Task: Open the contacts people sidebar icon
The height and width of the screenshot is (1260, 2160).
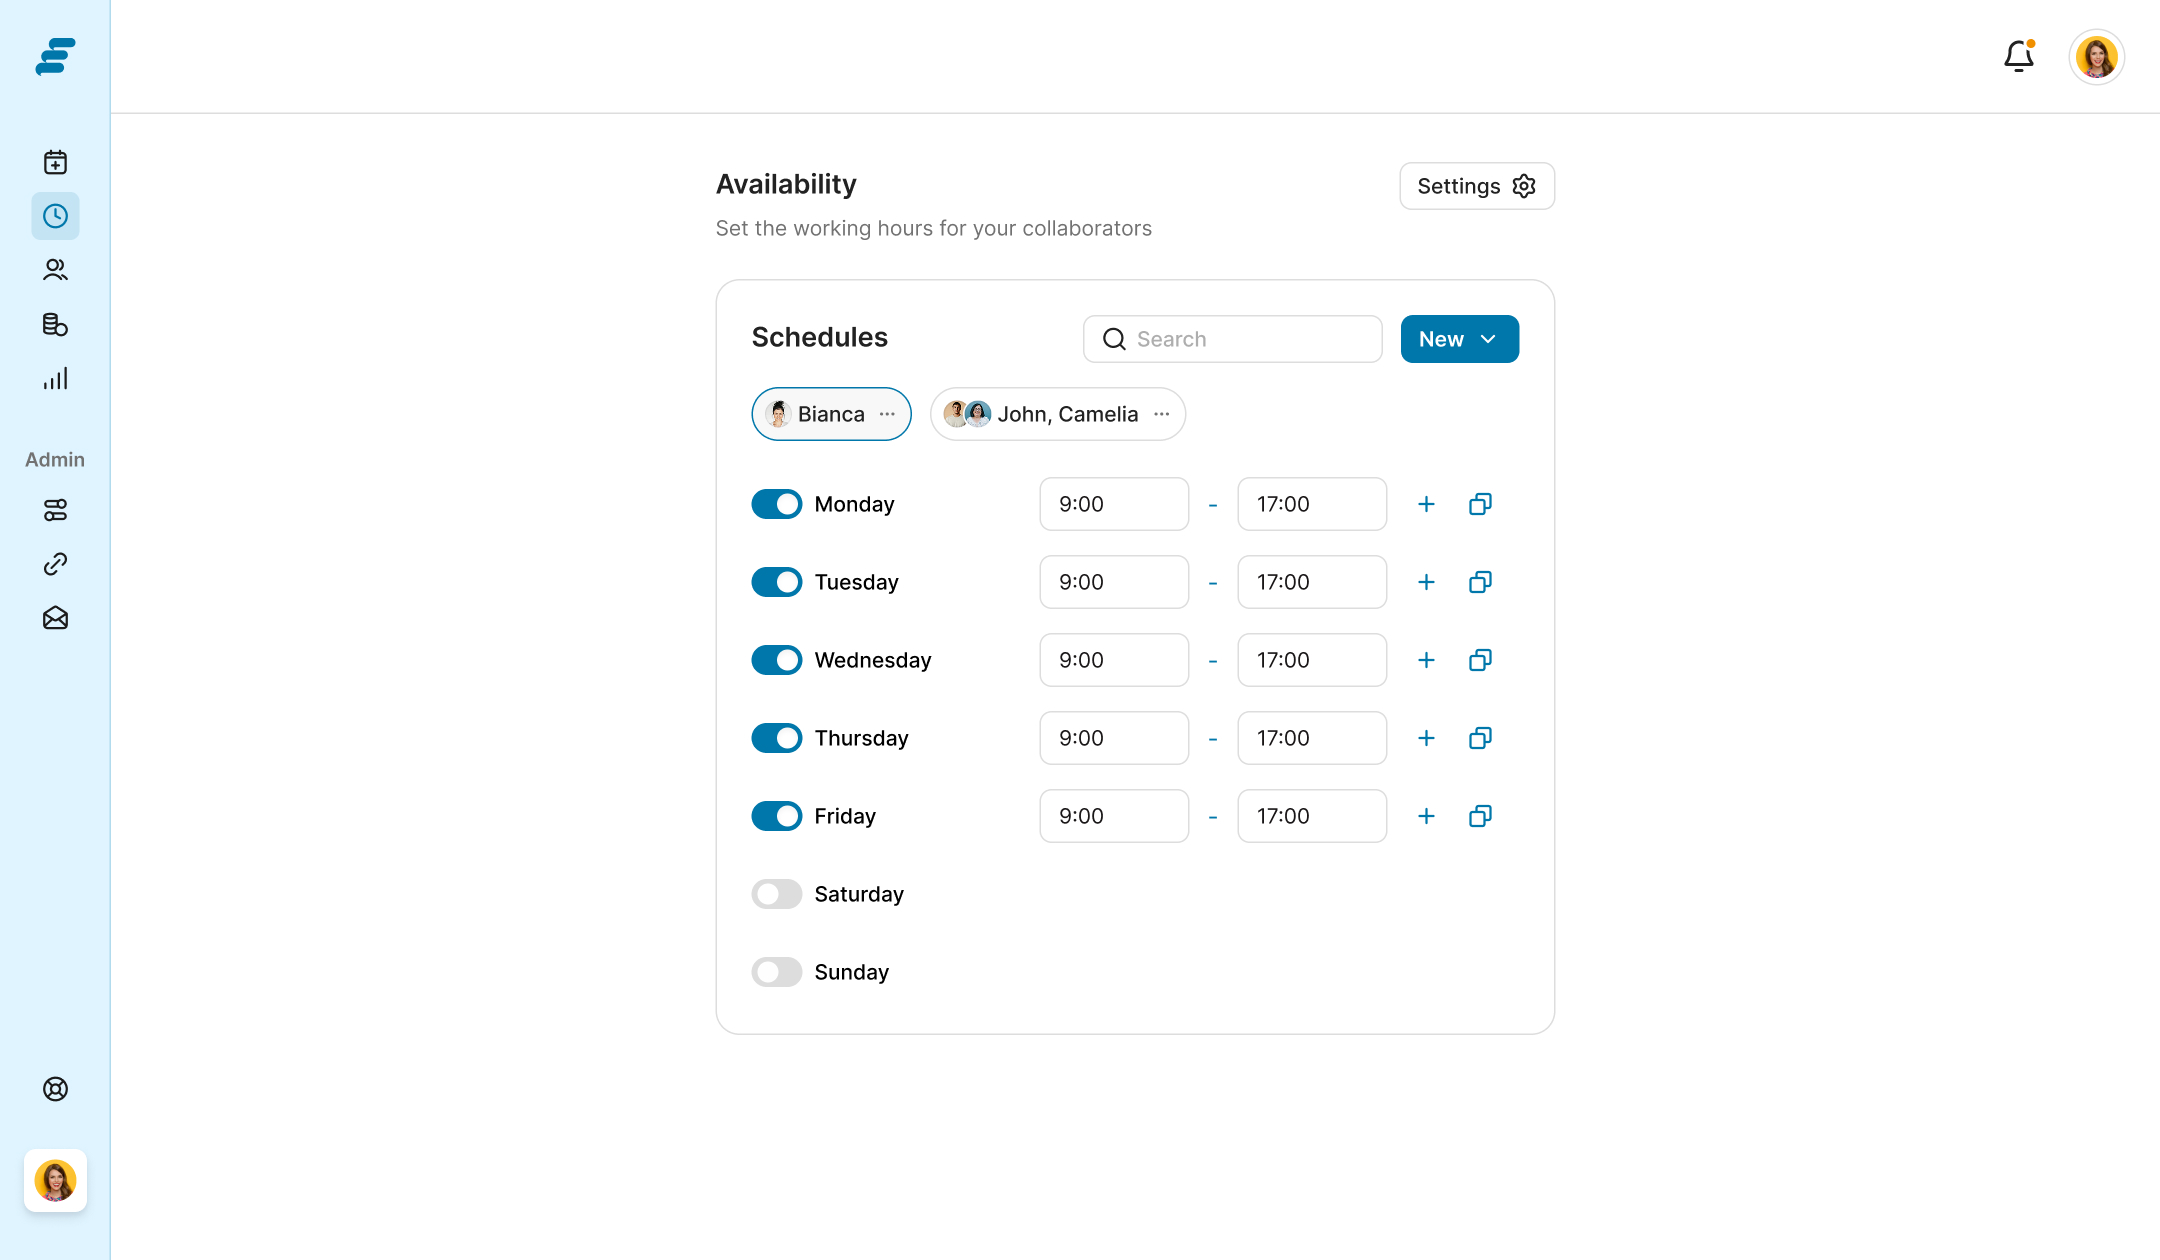Action: pos(55,270)
